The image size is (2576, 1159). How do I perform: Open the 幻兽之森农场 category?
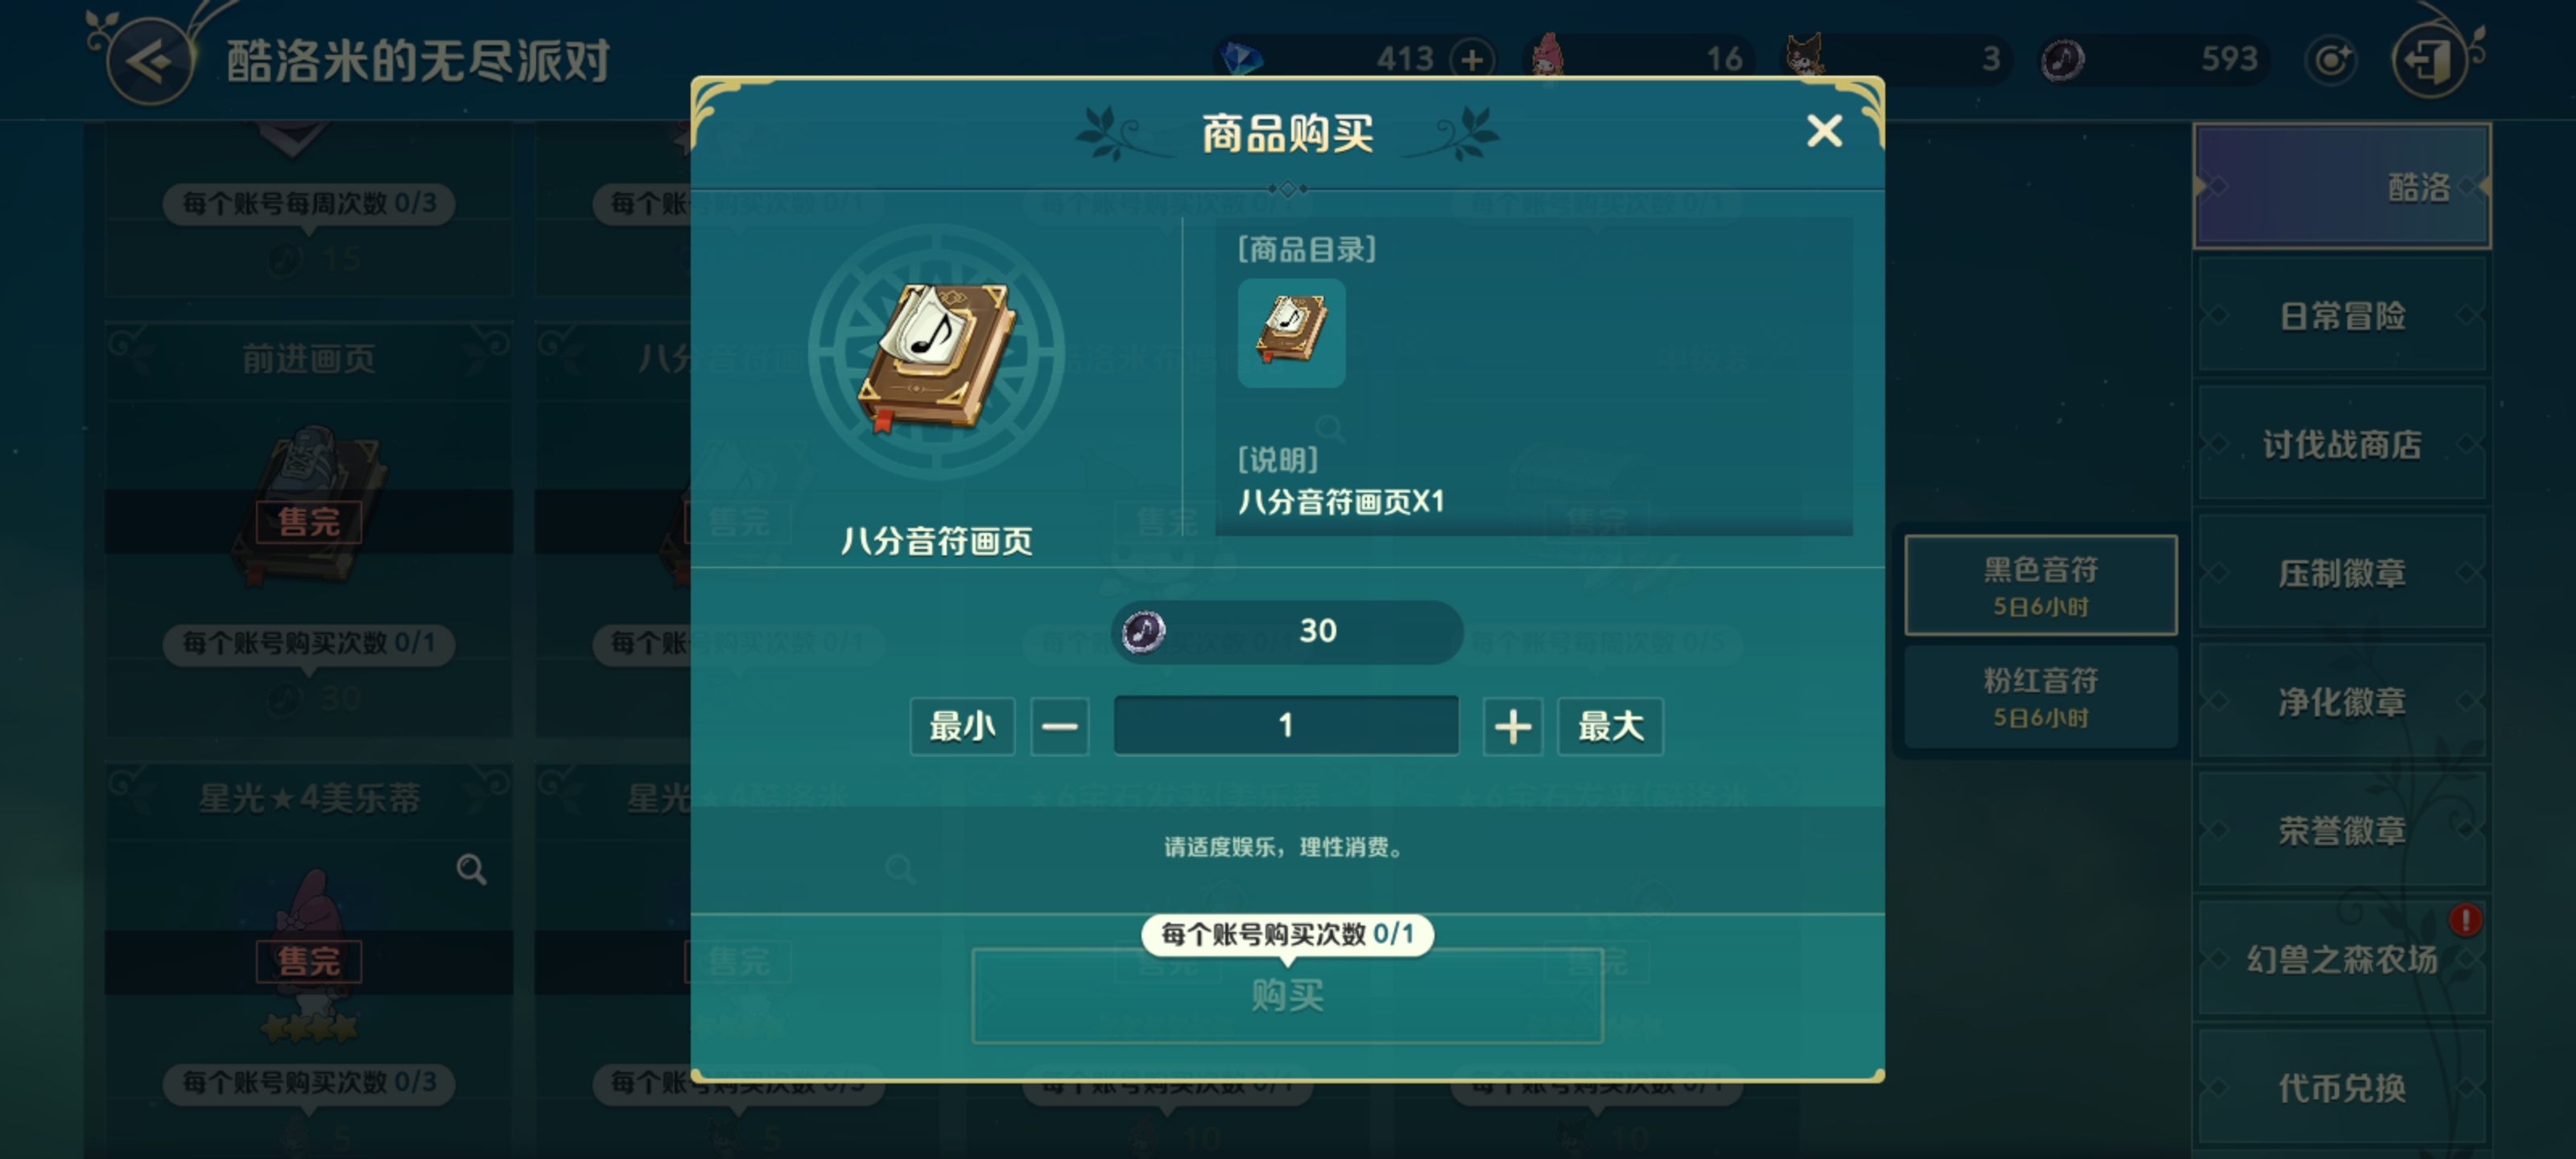(x=2341, y=959)
